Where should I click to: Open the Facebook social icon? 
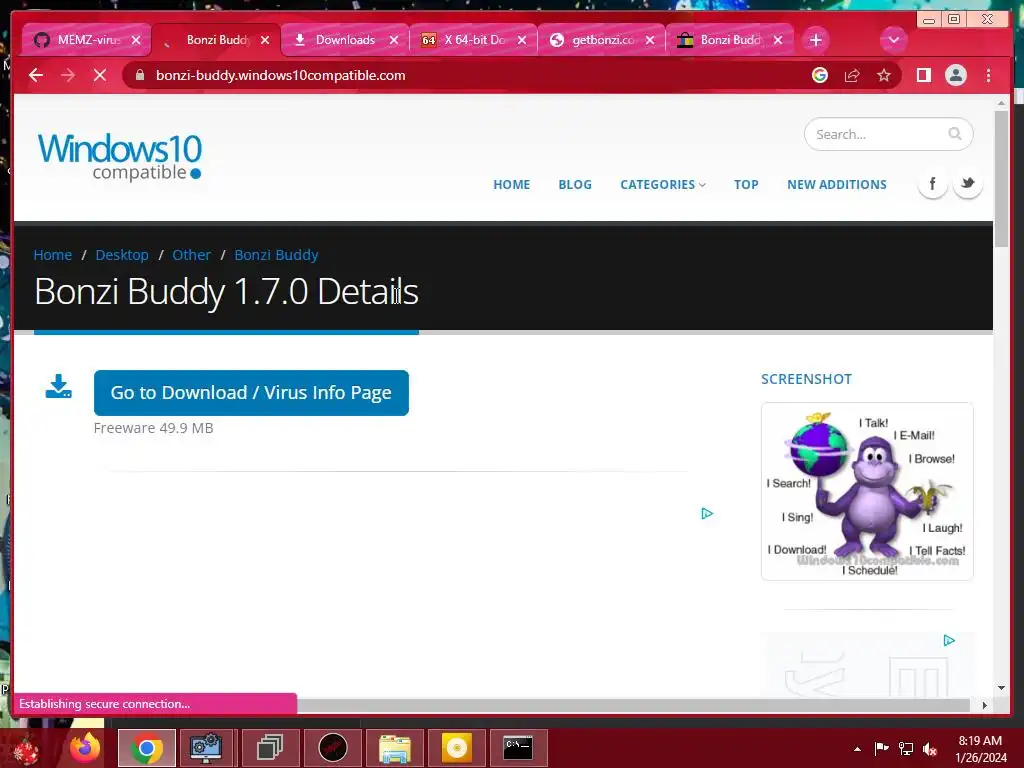click(933, 184)
